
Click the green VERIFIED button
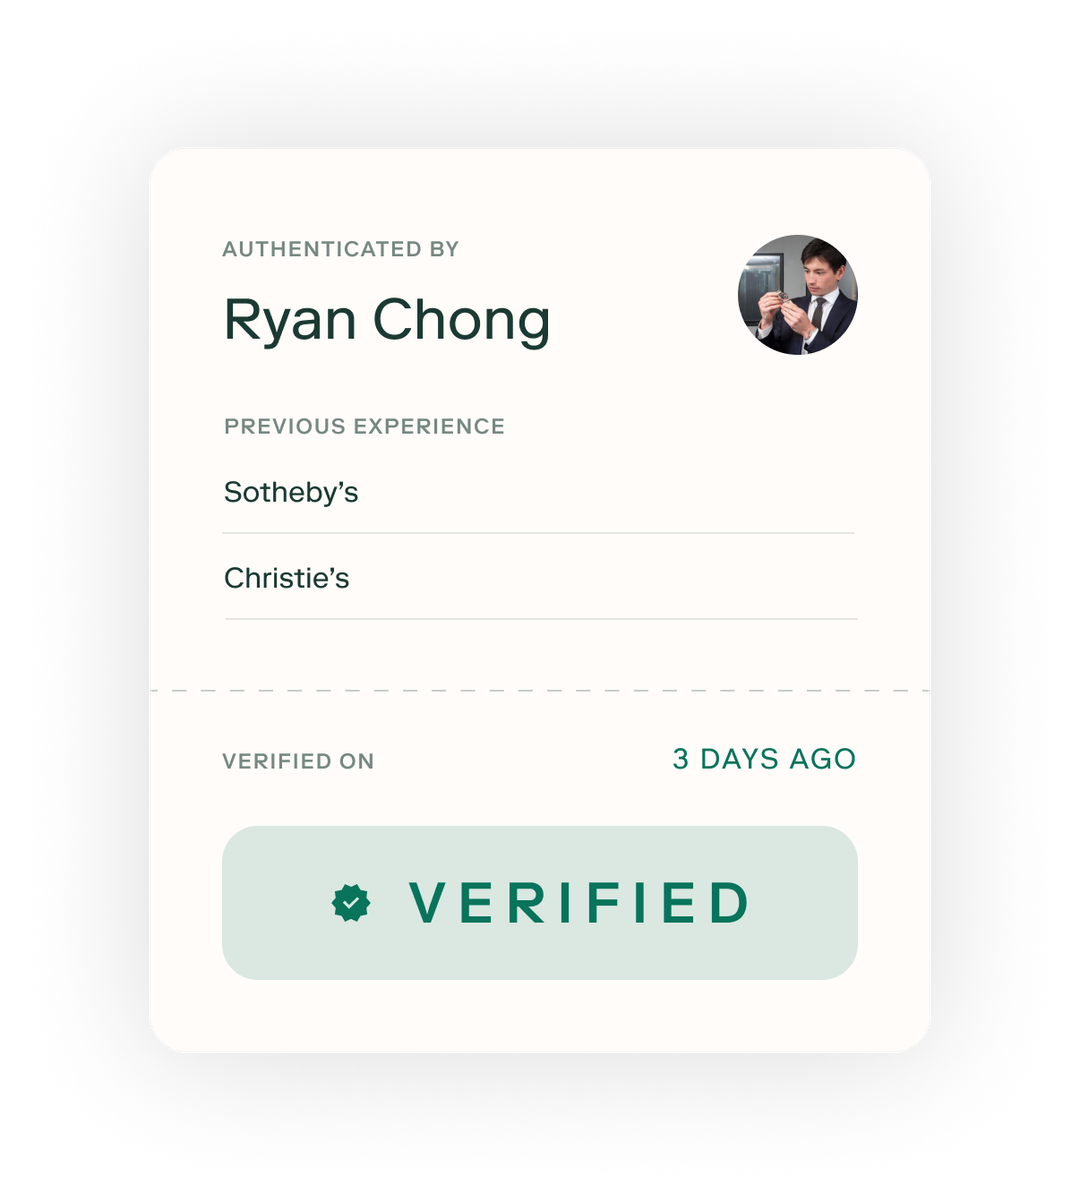pyautogui.click(x=540, y=903)
